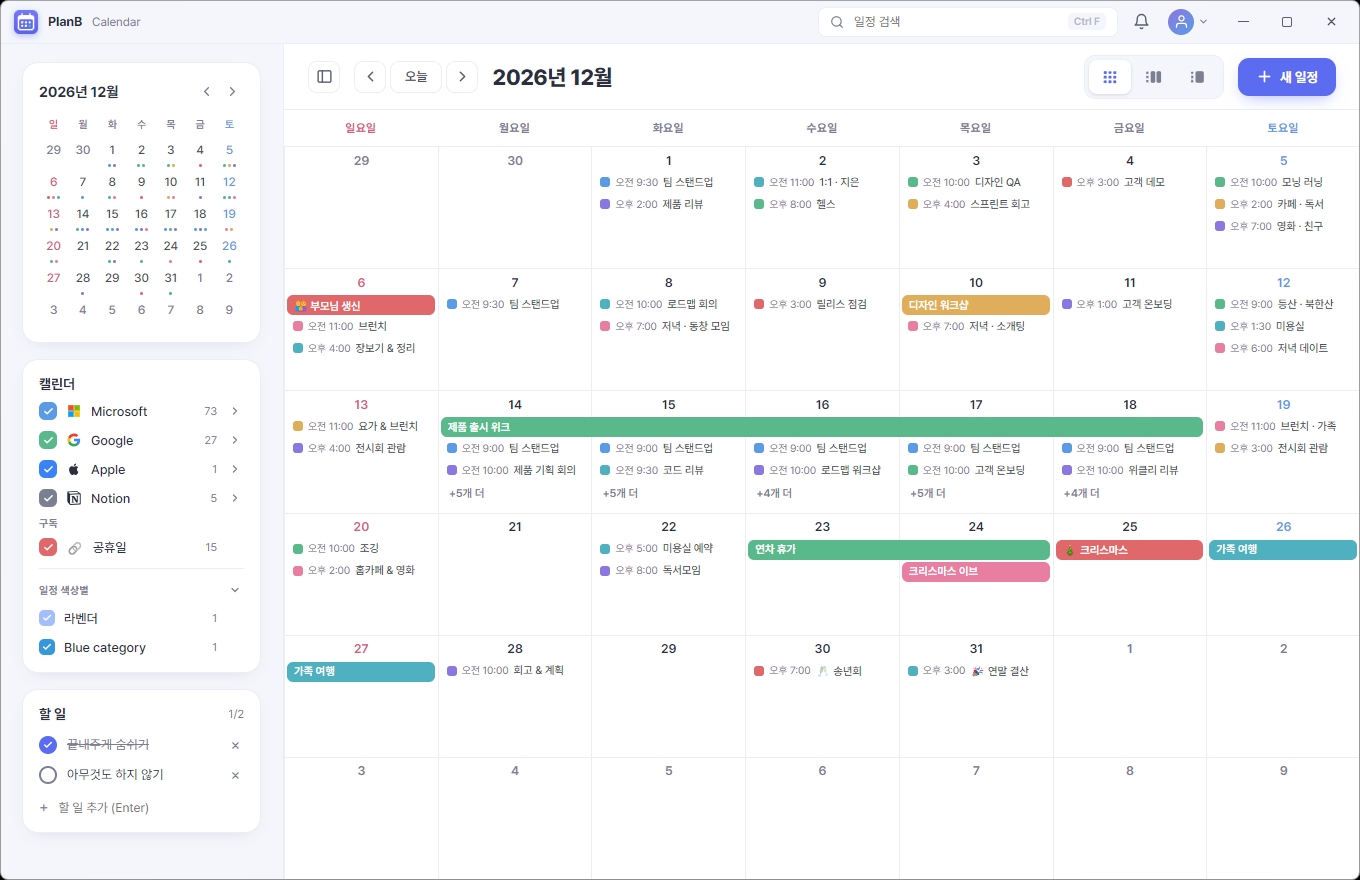Open 오후 3:00 연말 결산 event
The height and width of the screenshot is (880, 1360).
(976, 671)
